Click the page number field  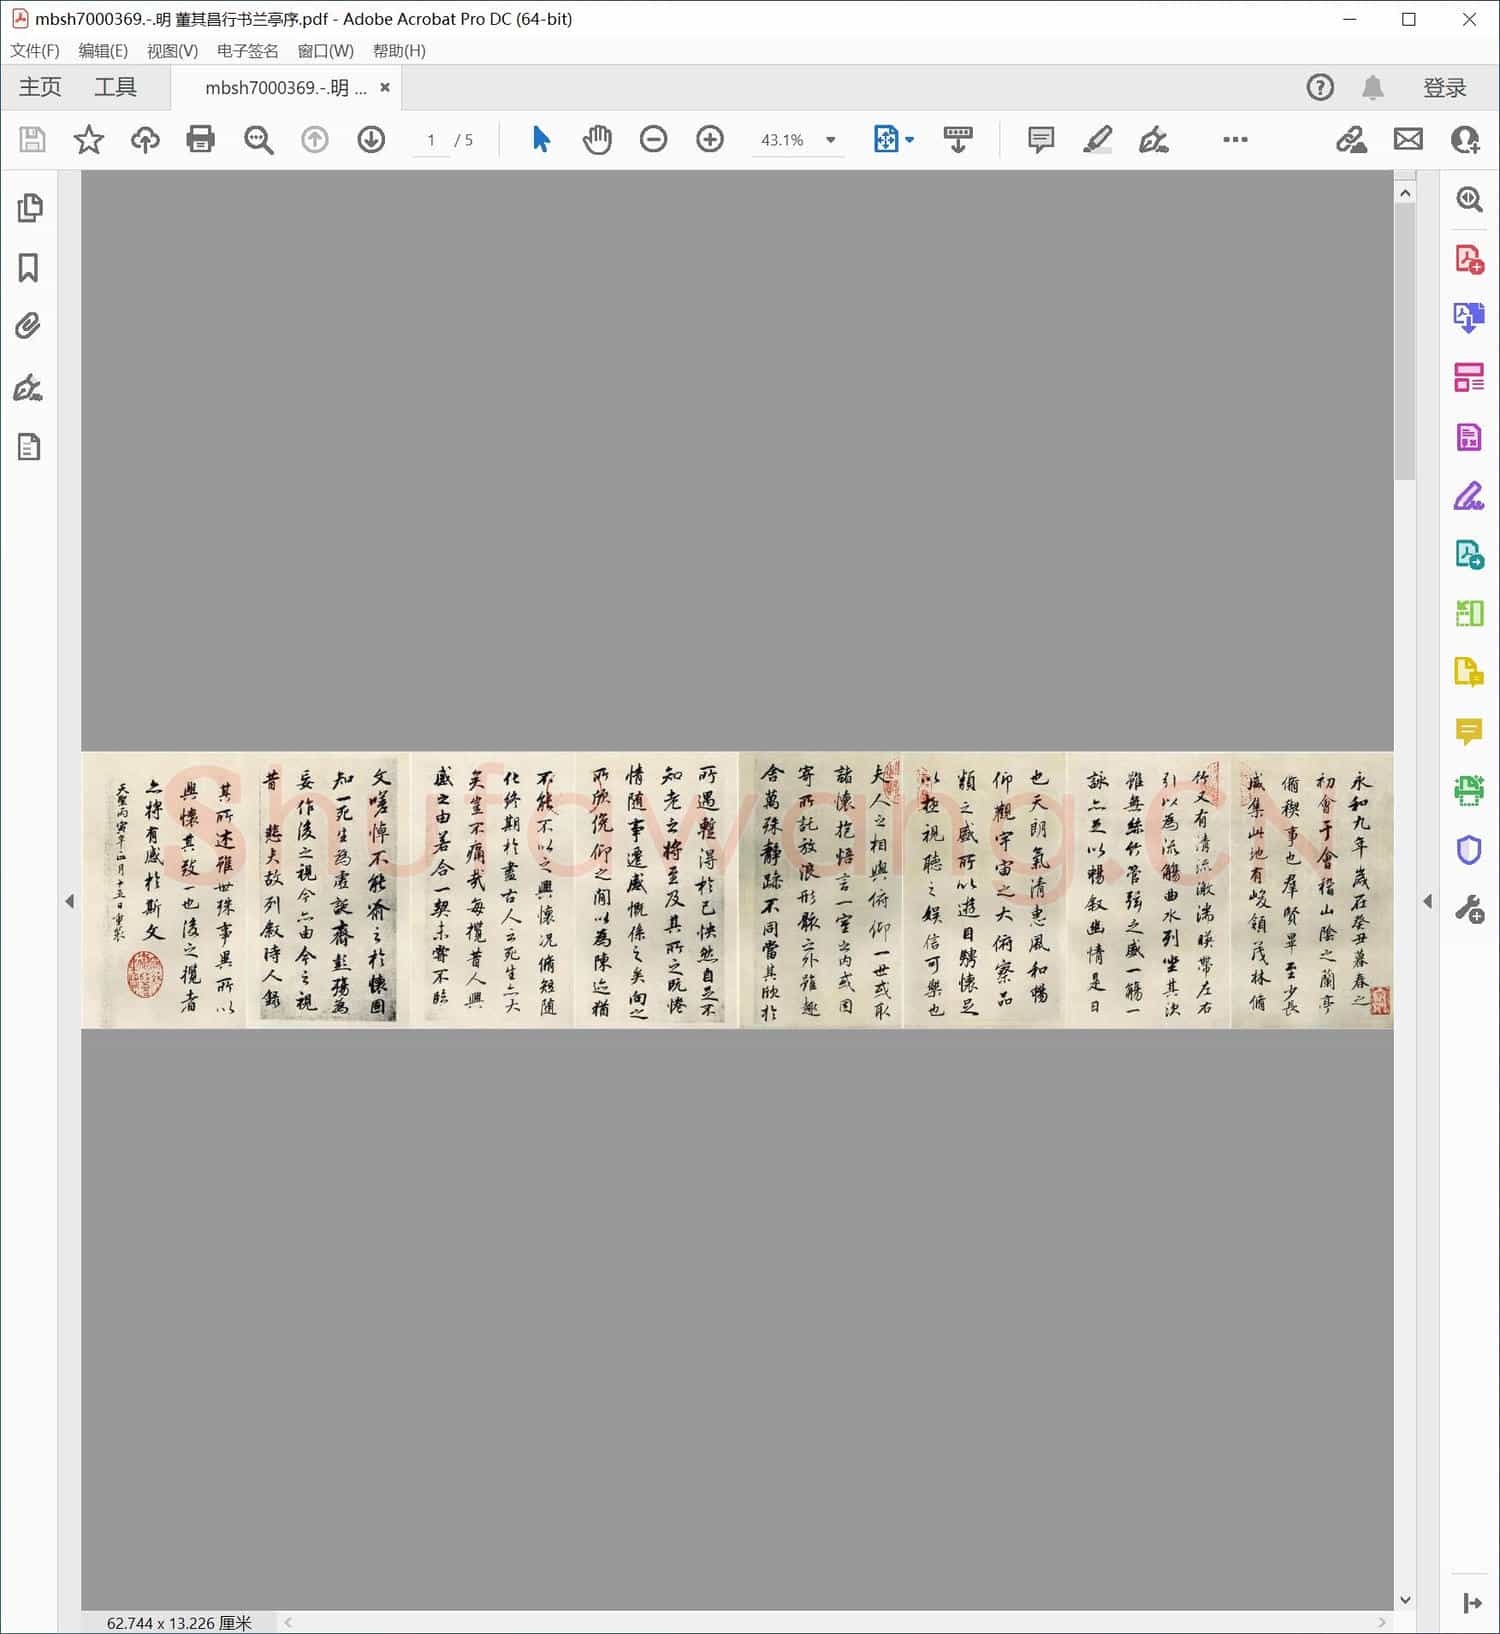pyautogui.click(x=431, y=140)
